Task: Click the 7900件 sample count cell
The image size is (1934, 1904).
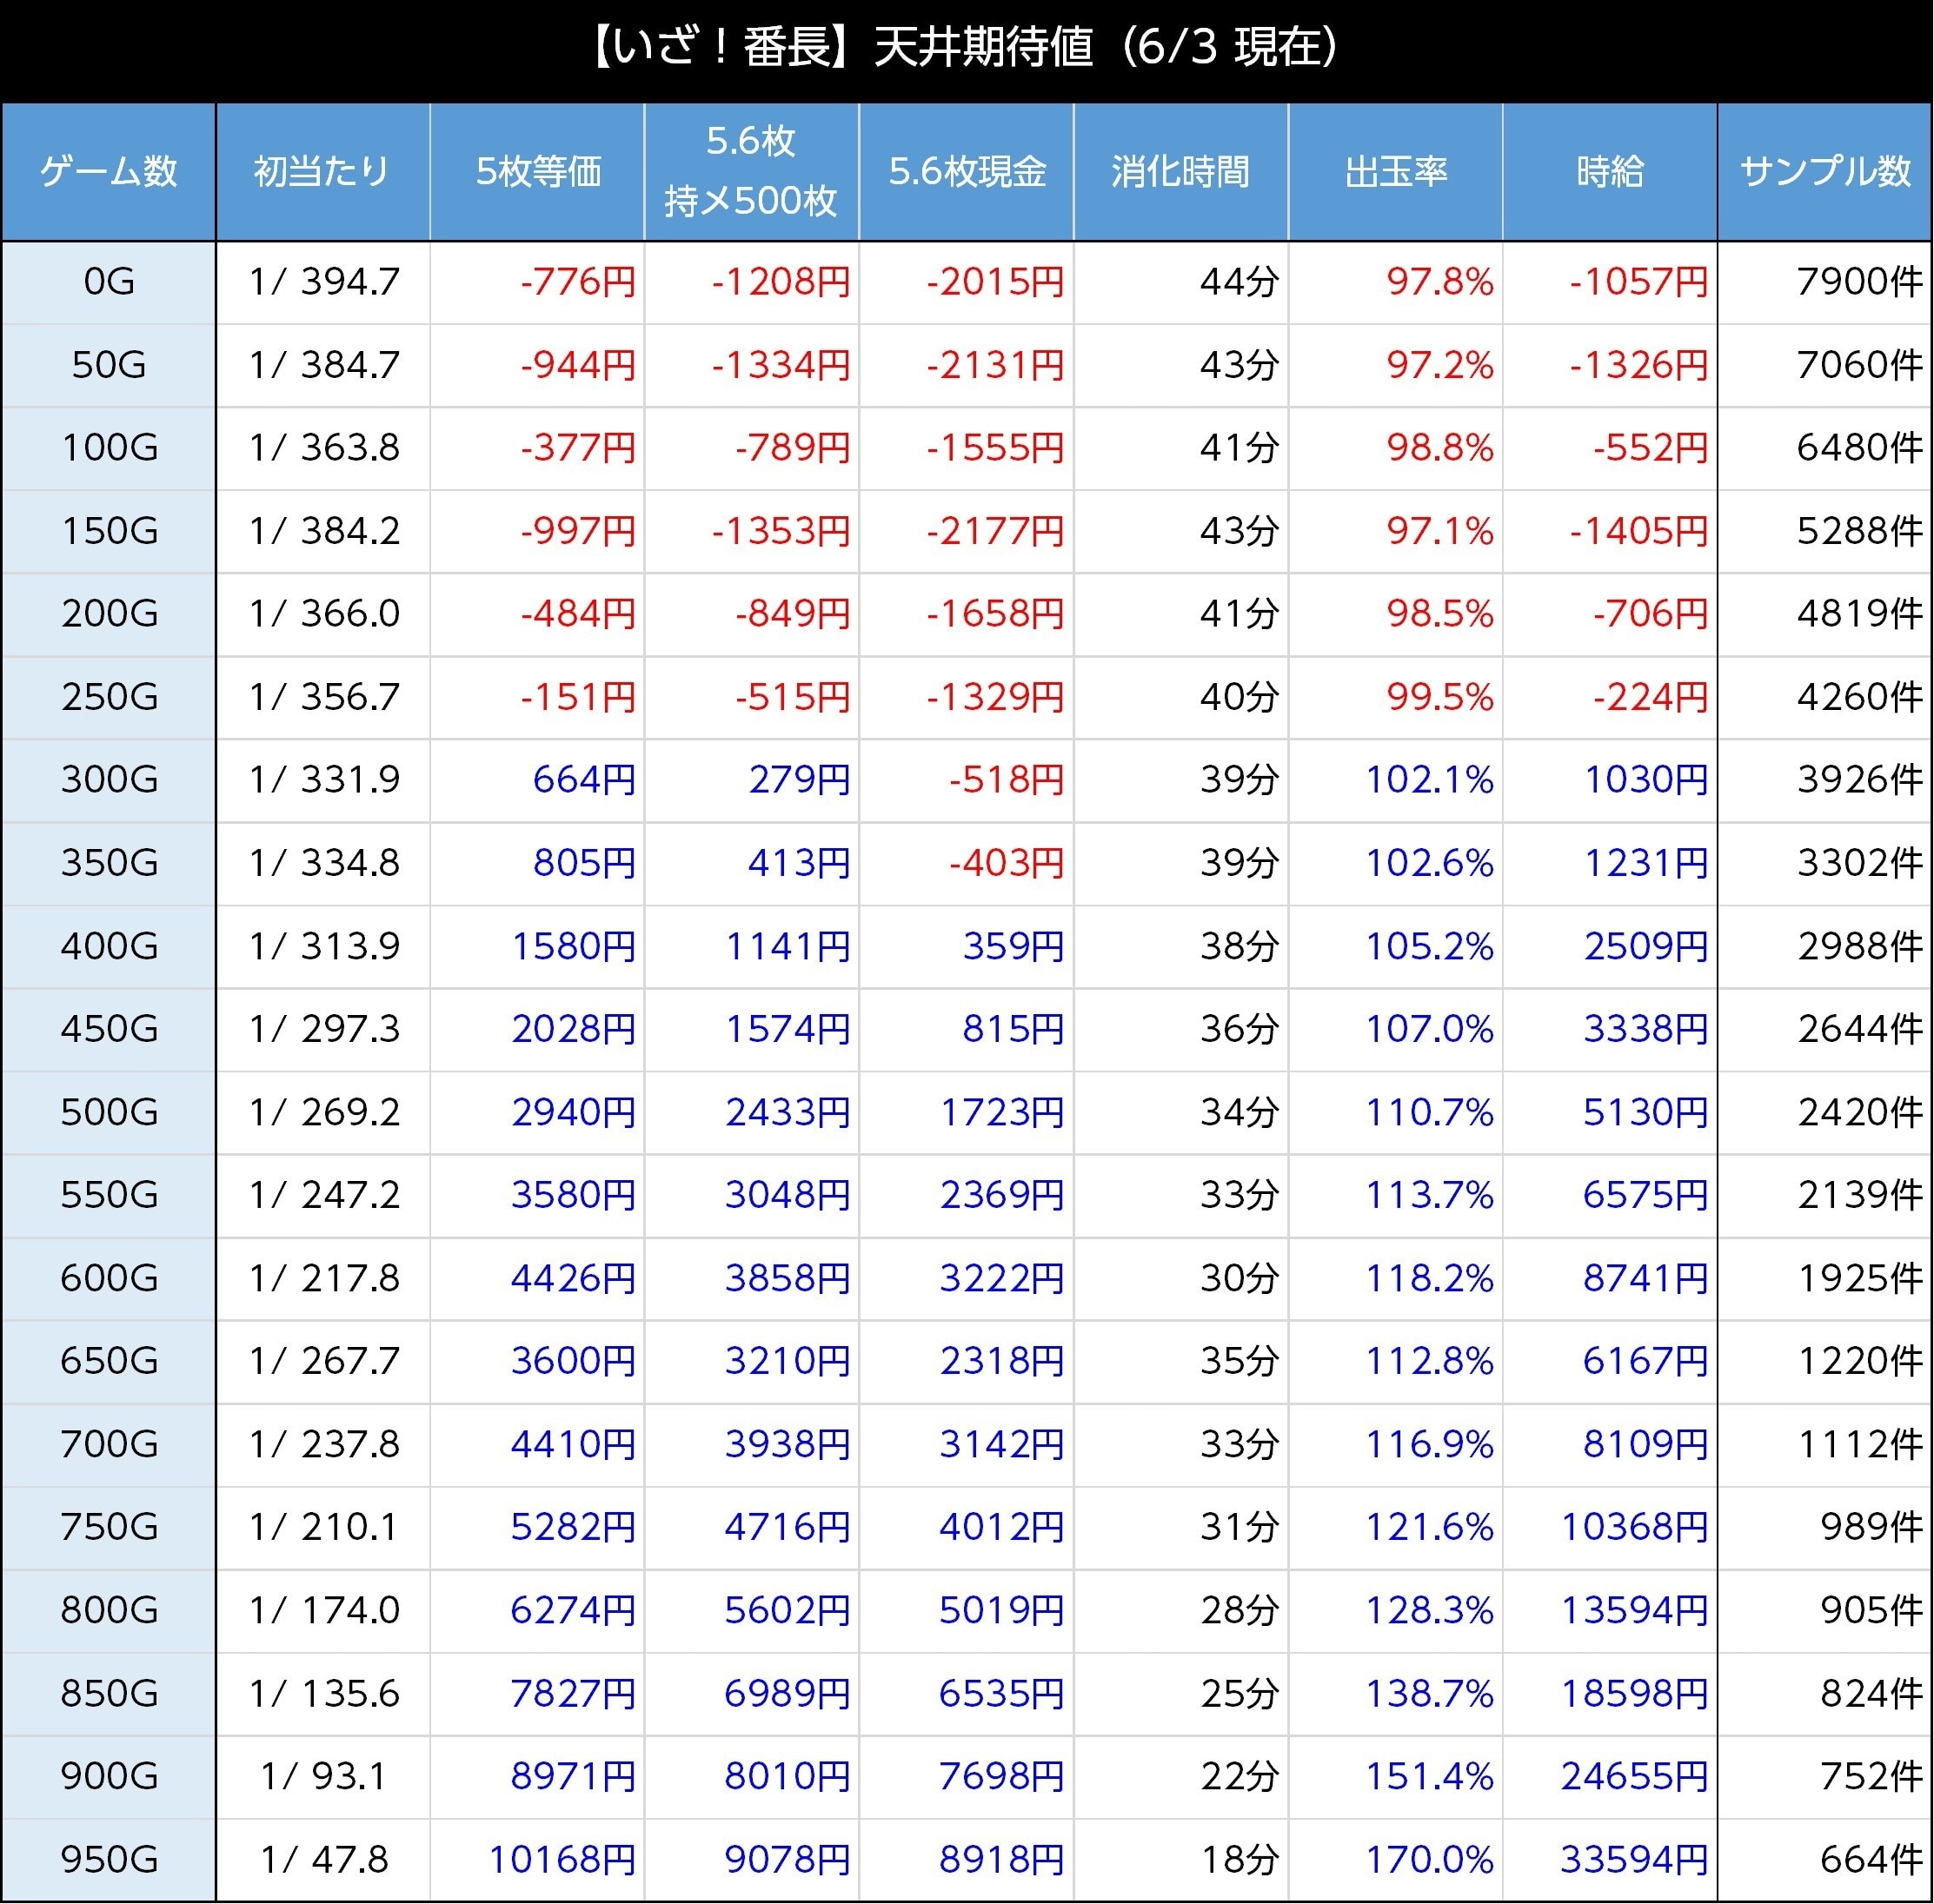Action: point(1825,282)
